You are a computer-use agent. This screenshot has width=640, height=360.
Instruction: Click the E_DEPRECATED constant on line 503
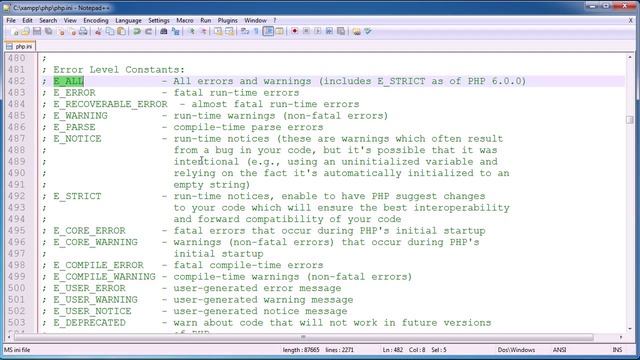pos(89,323)
